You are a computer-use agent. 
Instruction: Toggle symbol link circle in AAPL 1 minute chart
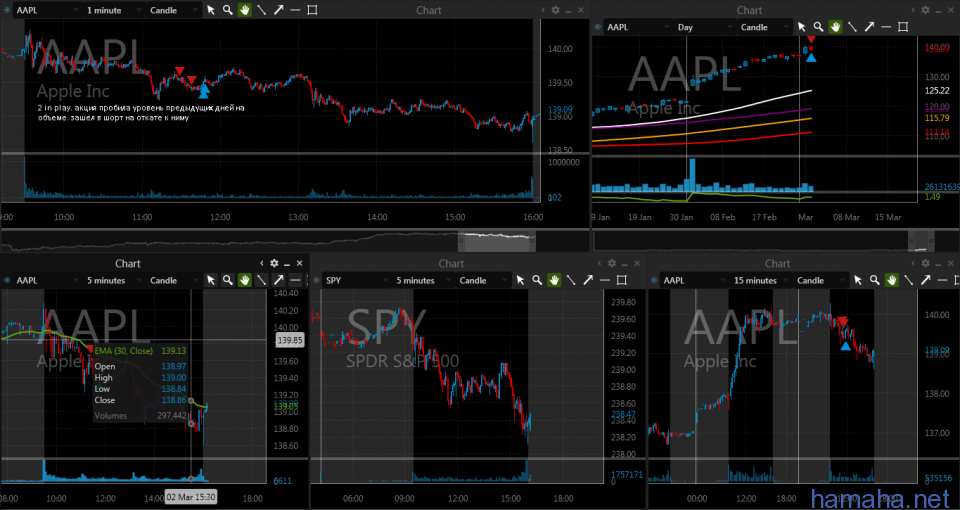tap(7, 10)
